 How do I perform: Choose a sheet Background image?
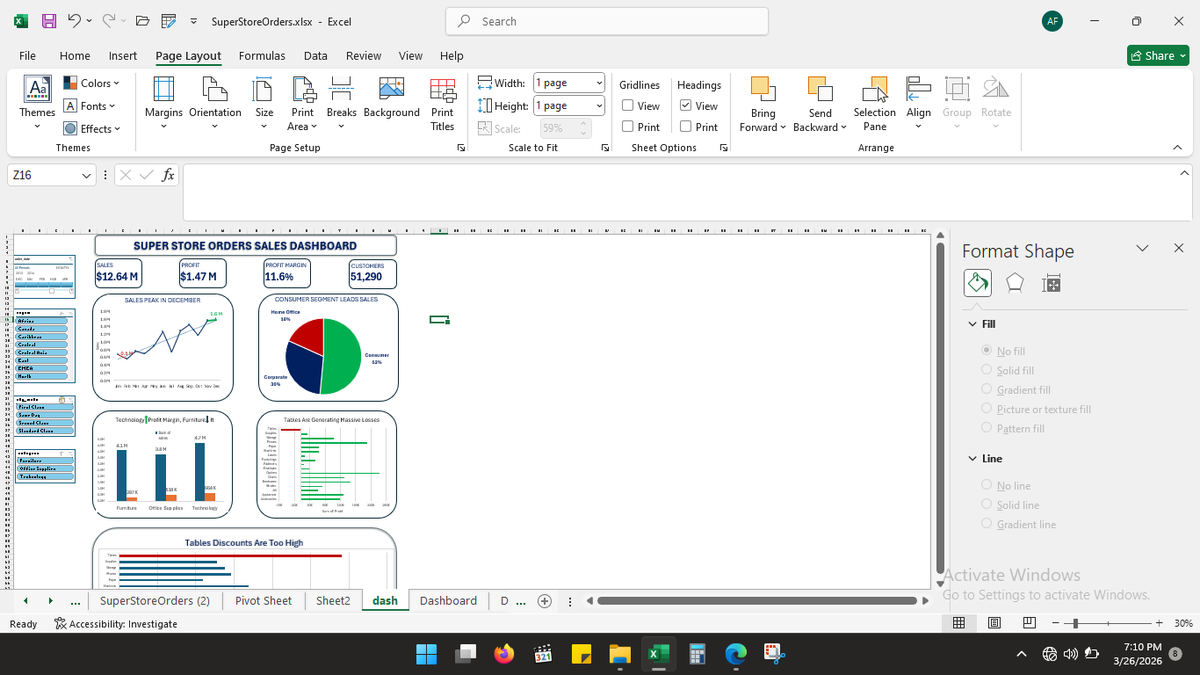pyautogui.click(x=391, y=100)
